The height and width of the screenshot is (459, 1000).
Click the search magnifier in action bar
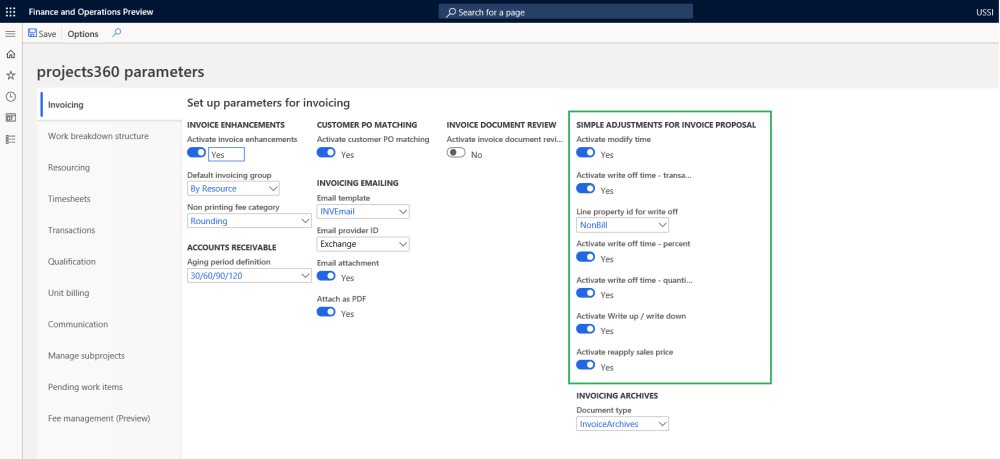(117, 33)
